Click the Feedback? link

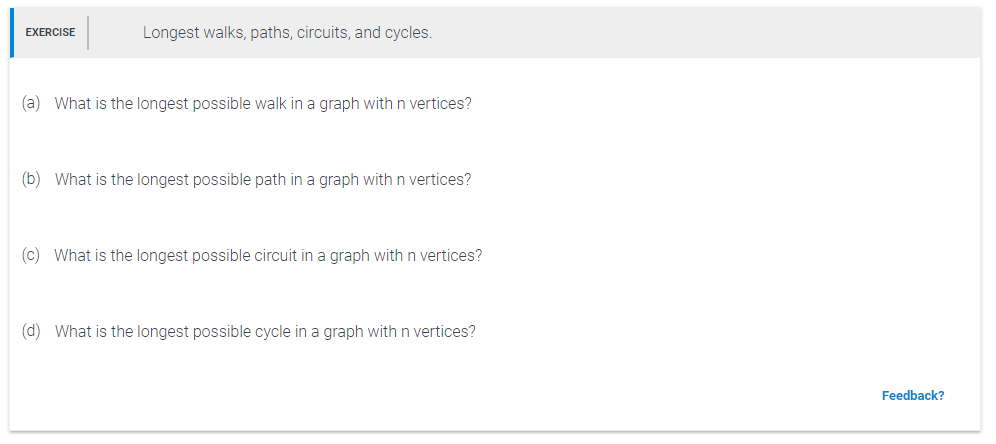point(912,396)
